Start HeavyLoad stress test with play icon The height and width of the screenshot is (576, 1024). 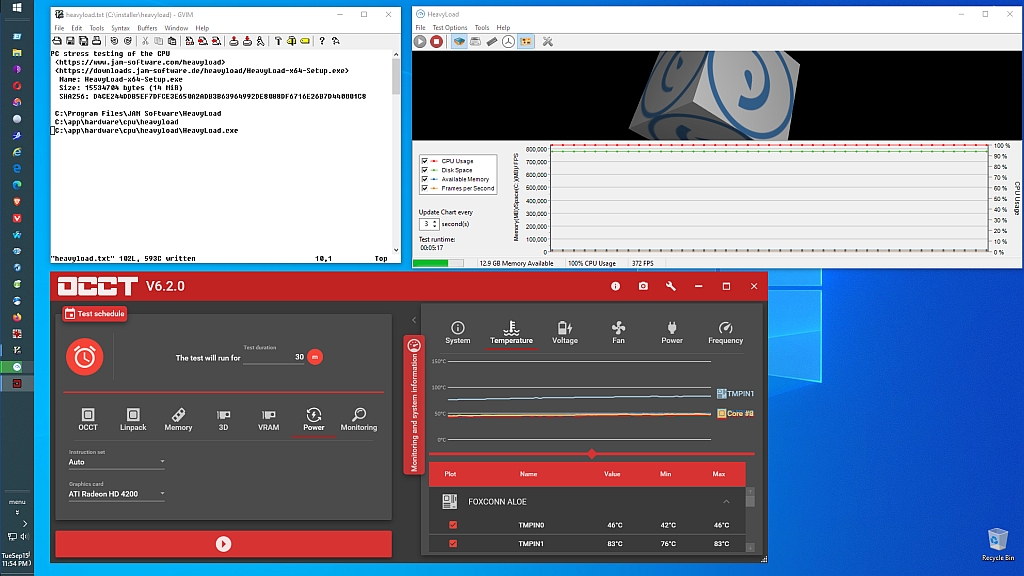(x=420, y=42)
